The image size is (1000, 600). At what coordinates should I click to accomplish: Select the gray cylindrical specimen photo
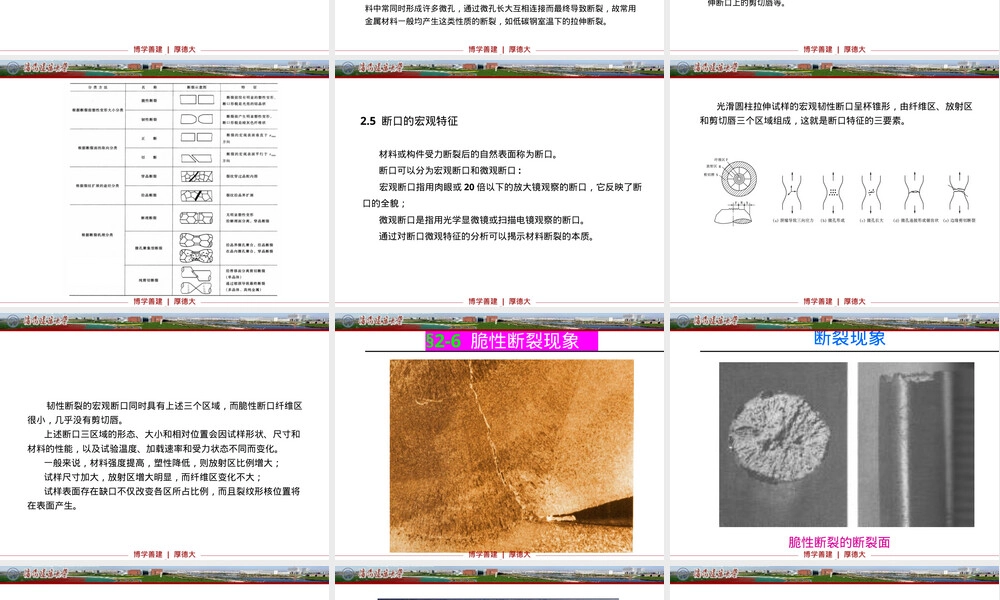pyautogui.click(x=916, y=444)
